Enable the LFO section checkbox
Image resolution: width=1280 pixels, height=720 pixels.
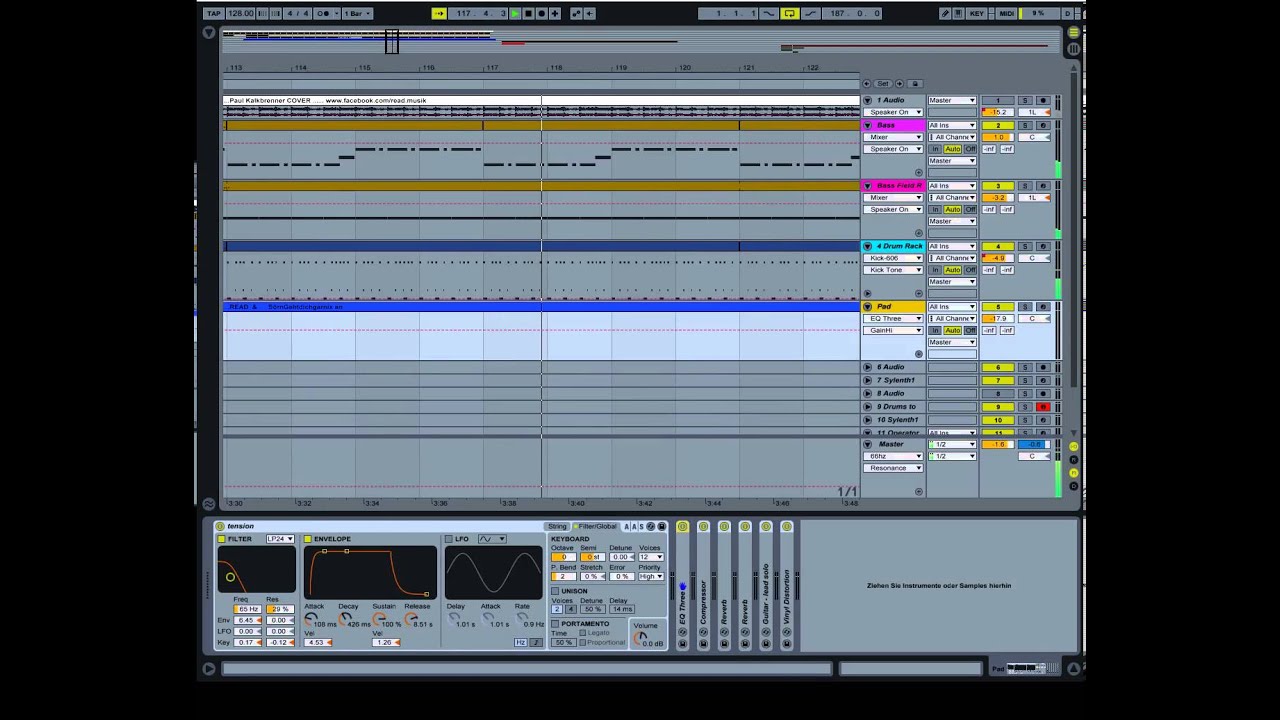coord(448,539)
